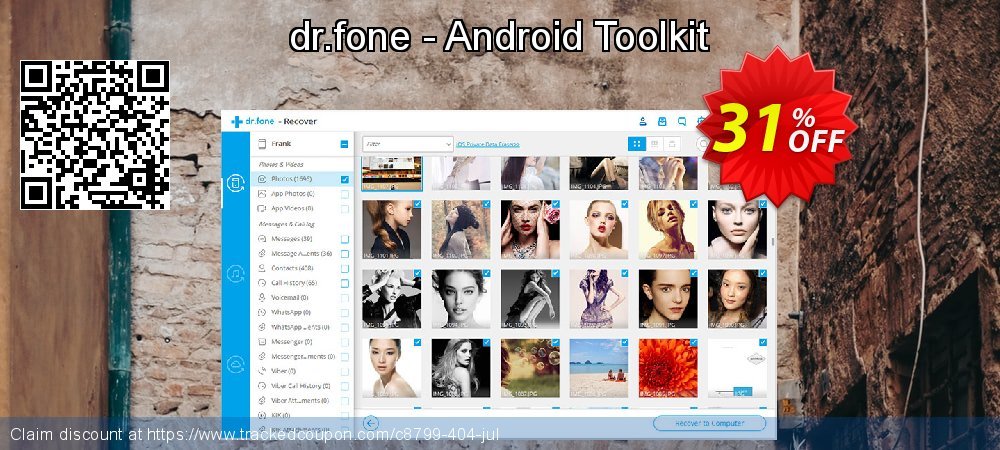This screenshot has width=1000, height=450.
Task: Uncheck the red flower photo checkbox
Action: click(x=694, y=342)
